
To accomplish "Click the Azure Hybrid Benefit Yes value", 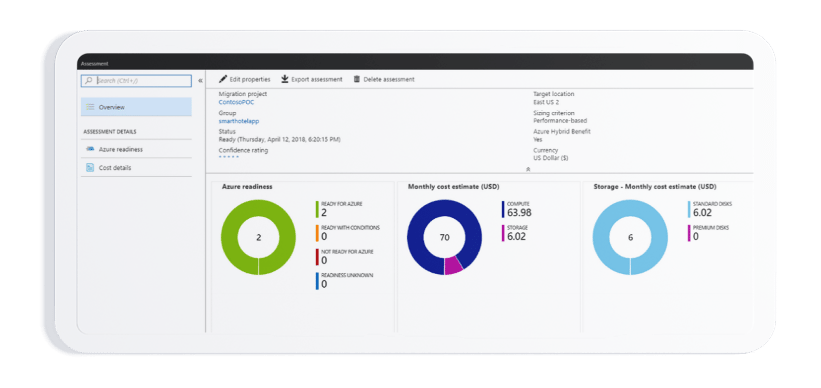I will (538, 139).
